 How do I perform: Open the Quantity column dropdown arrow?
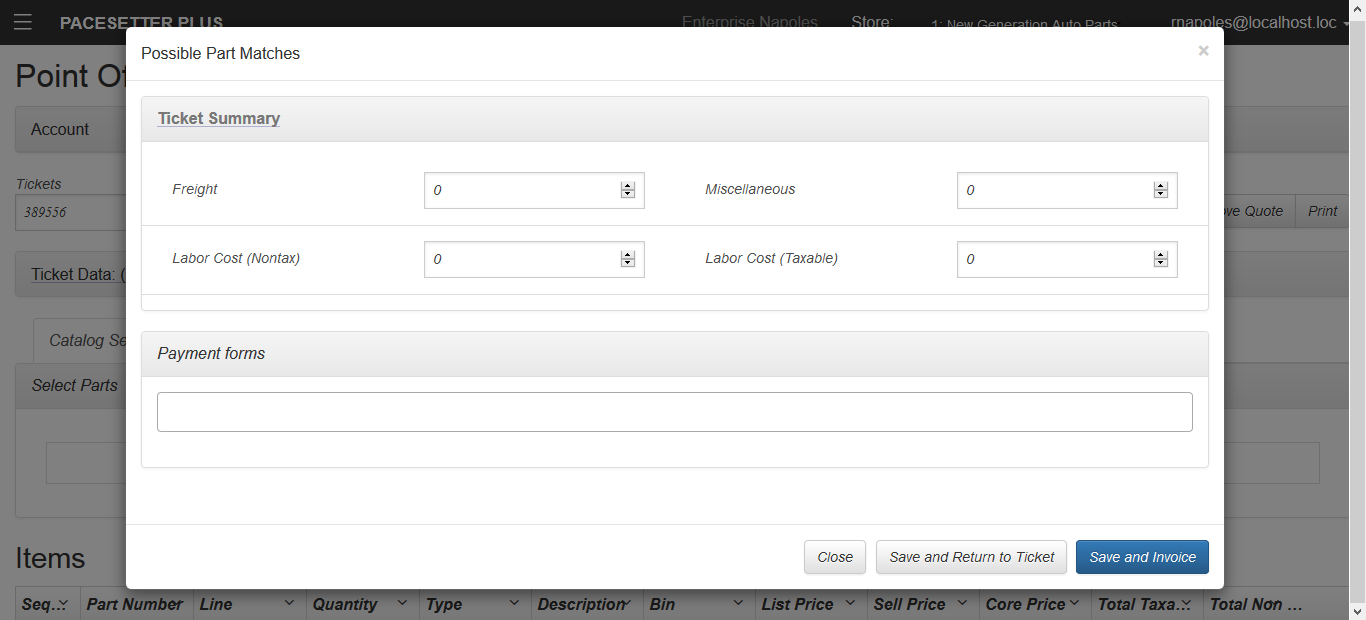[402, 603]
